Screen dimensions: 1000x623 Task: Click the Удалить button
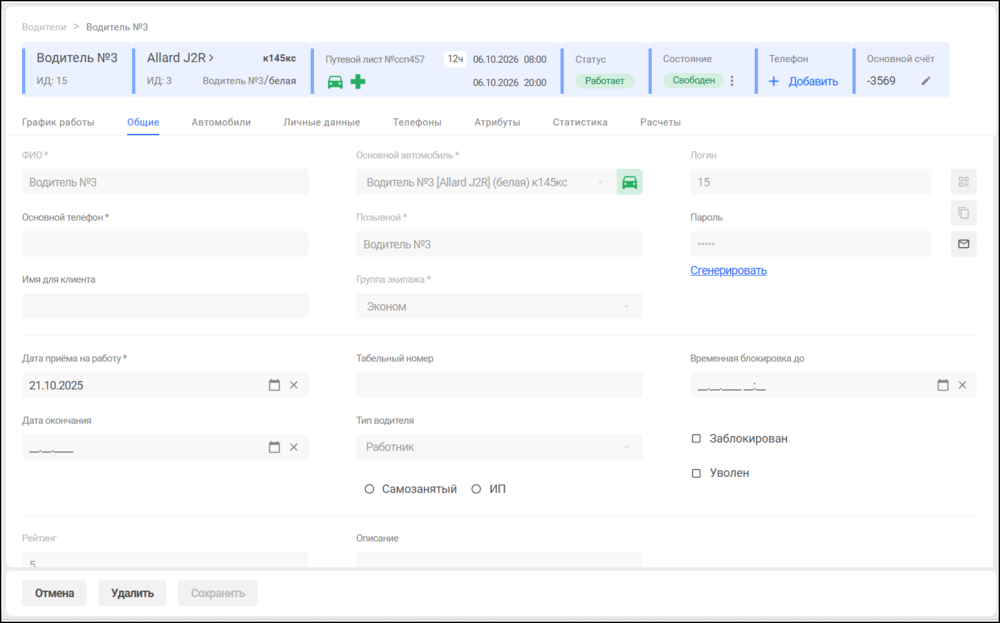(132, 593)
